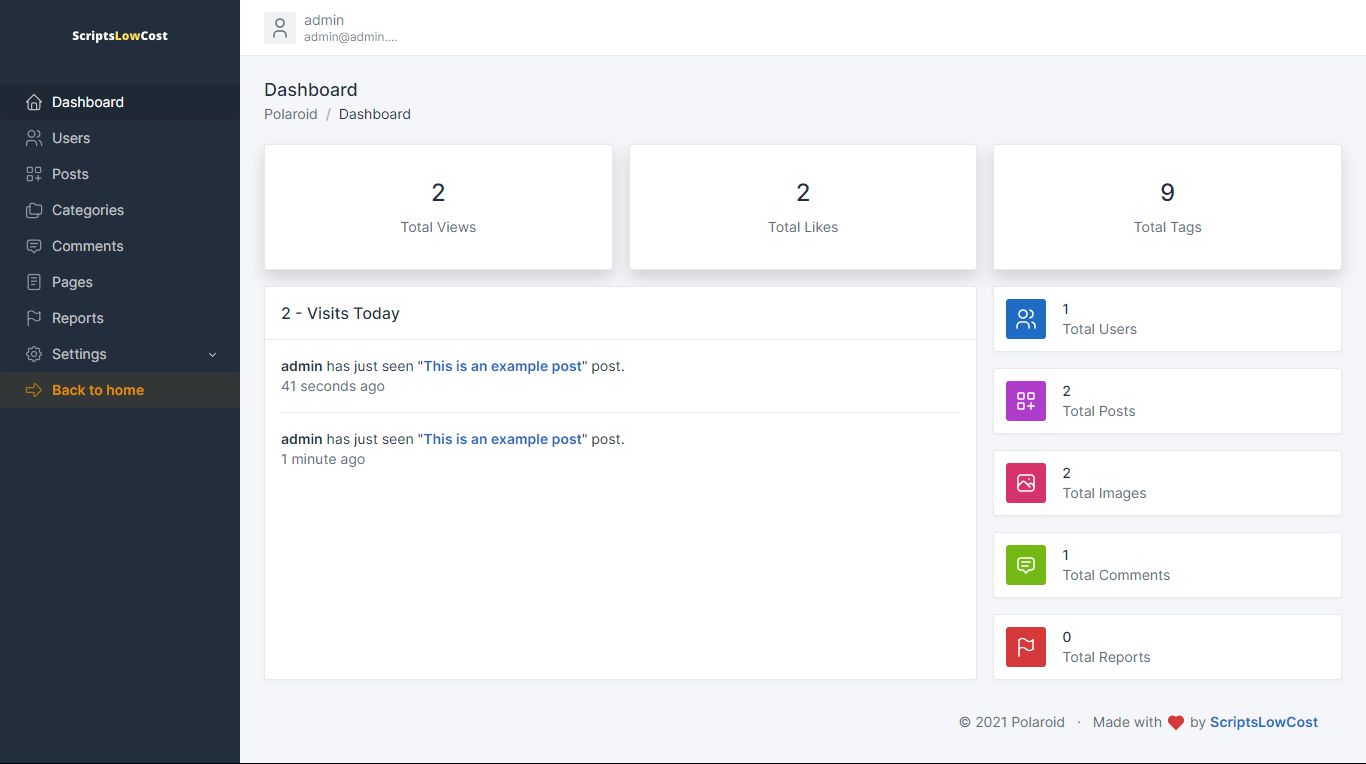Click the Polaroid breadcrumb link
The height and width of the screenshot is (764, 1366).
290,114
